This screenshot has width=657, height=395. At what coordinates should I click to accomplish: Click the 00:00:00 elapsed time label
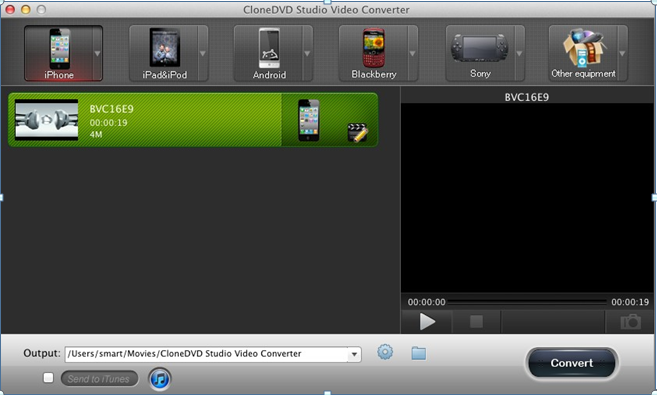pos(427,302)
